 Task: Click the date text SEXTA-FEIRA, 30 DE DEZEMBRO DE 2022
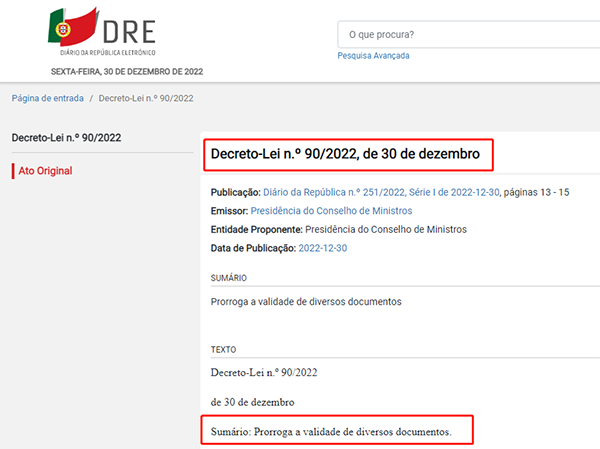[127, 72]
